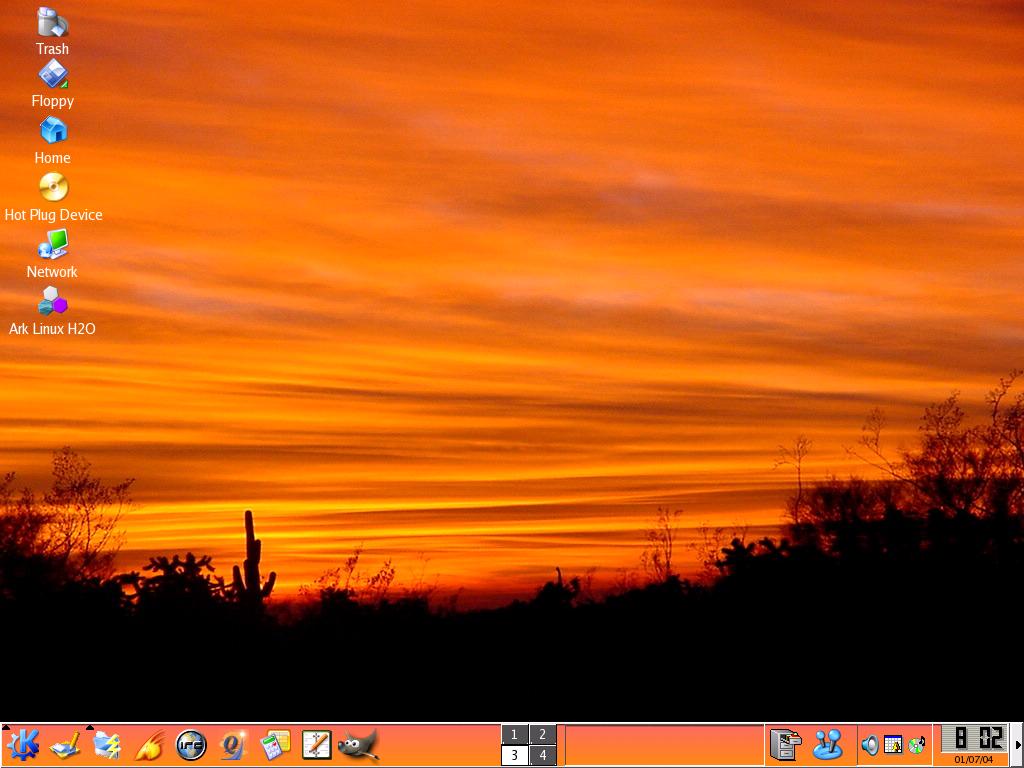Click the 01/07/04 date text

tap(974, 760)
